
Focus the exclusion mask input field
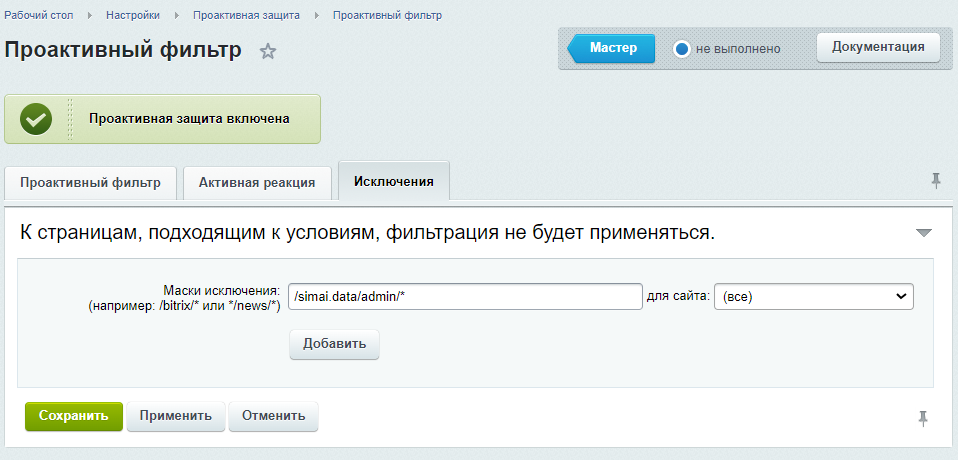(464, 297)
